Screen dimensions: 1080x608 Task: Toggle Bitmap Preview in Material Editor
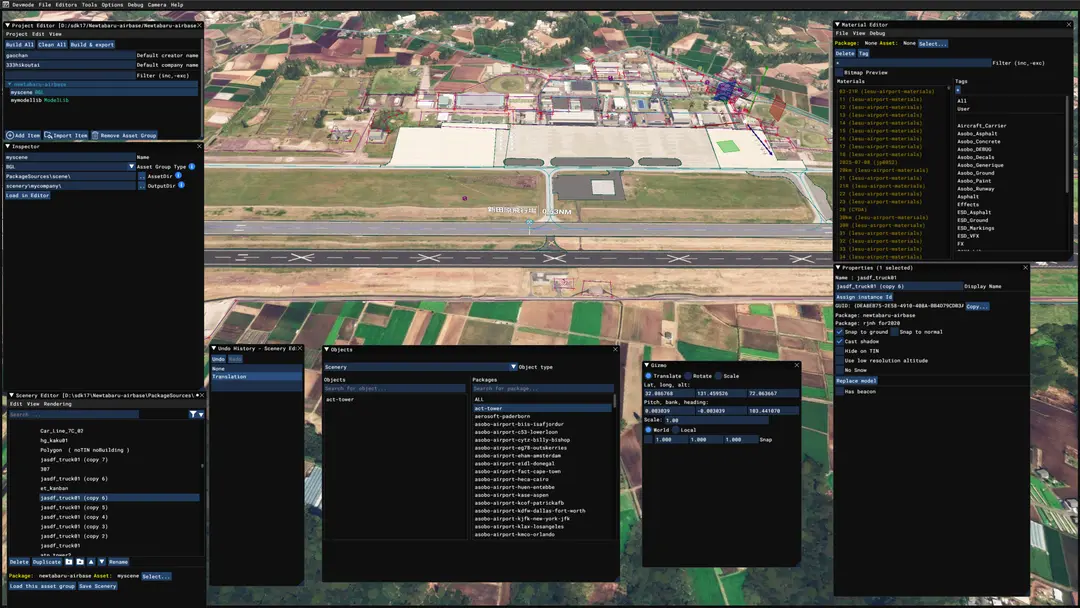point(840,72)
